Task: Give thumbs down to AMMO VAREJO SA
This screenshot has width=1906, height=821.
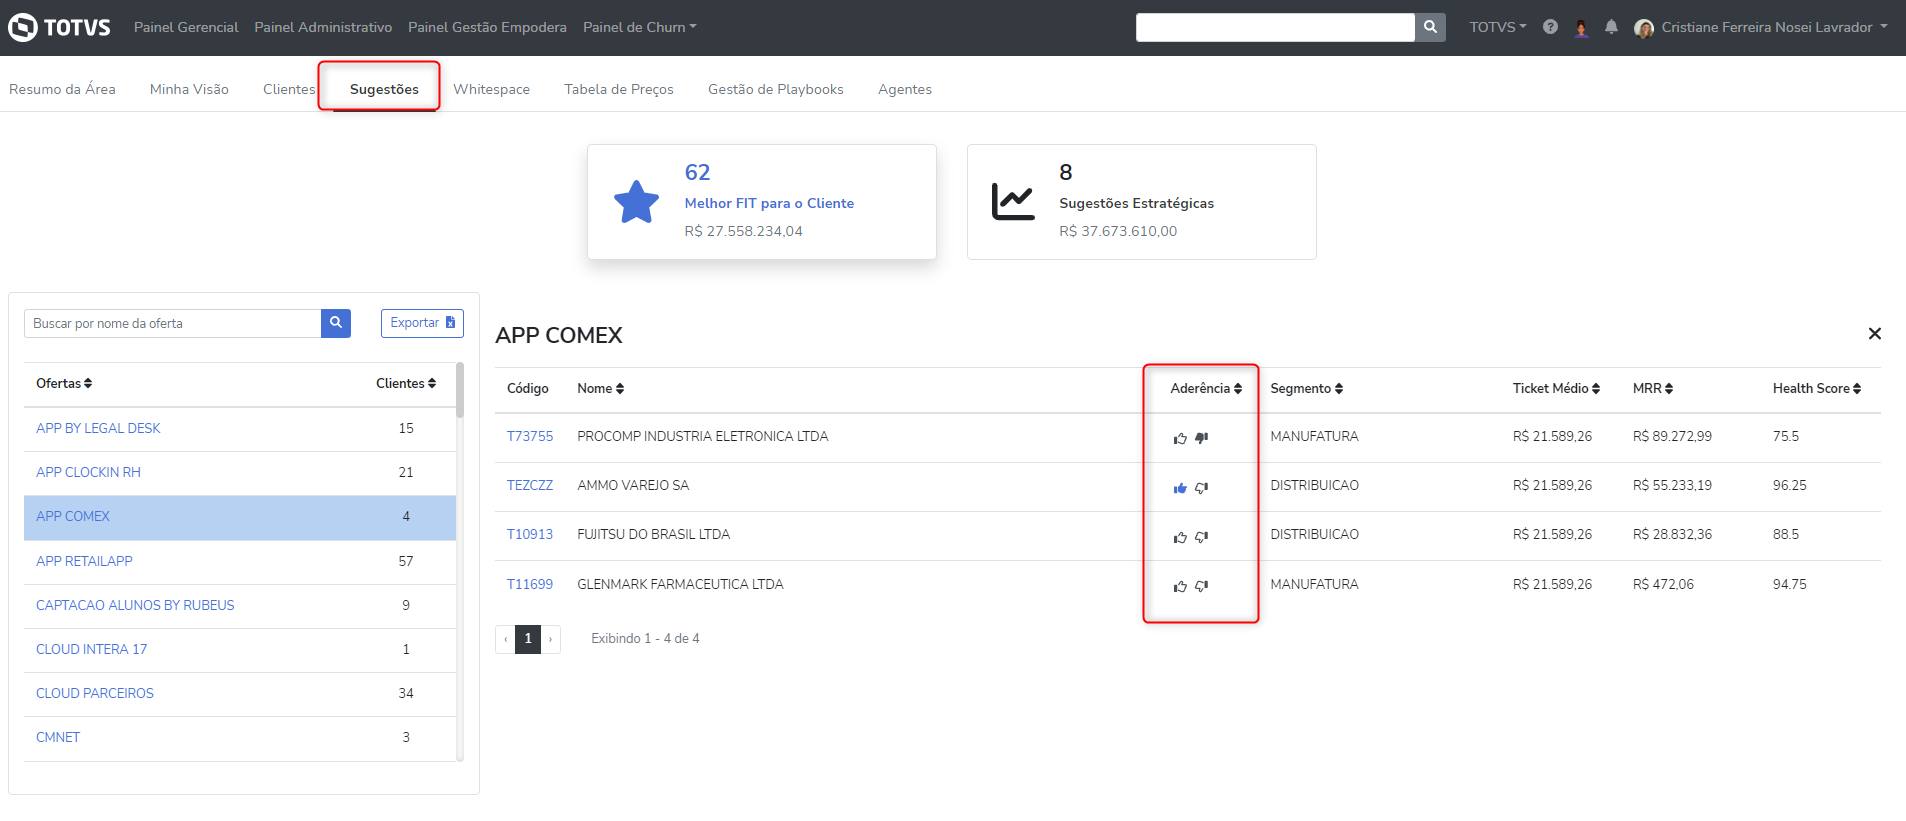Action: 1202,488
